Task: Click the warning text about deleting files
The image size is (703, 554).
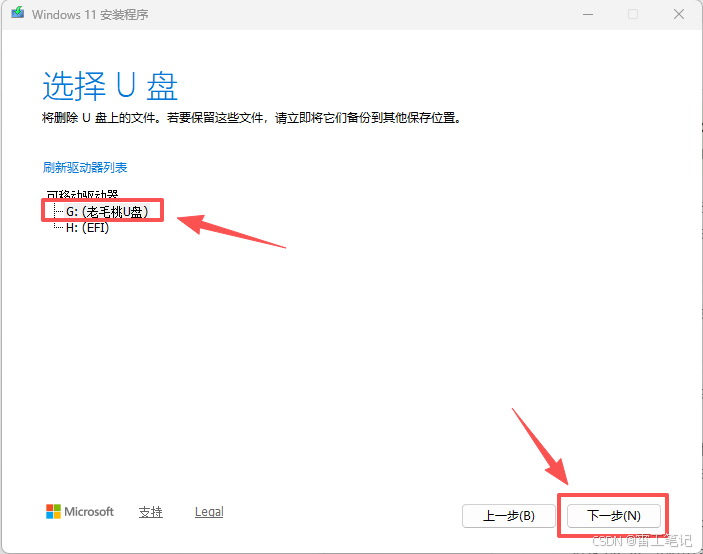Action: click(252, 118)
